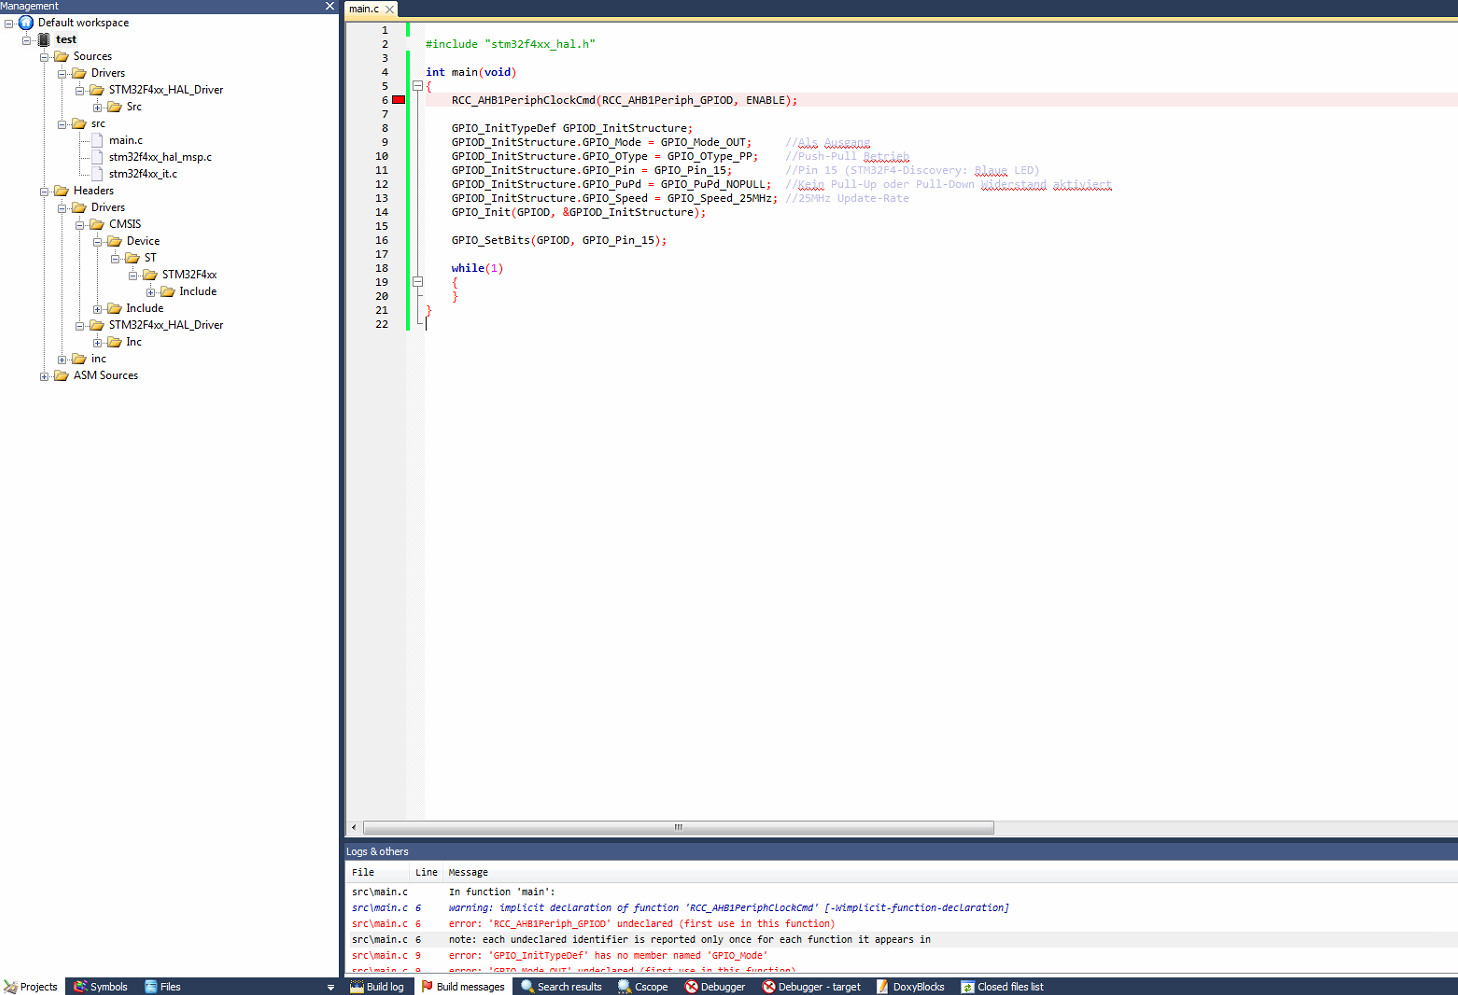The height and width of the screenshot is (995, 1458).
Task: Expand the ASM Sources folder
Action: point(44,376)
